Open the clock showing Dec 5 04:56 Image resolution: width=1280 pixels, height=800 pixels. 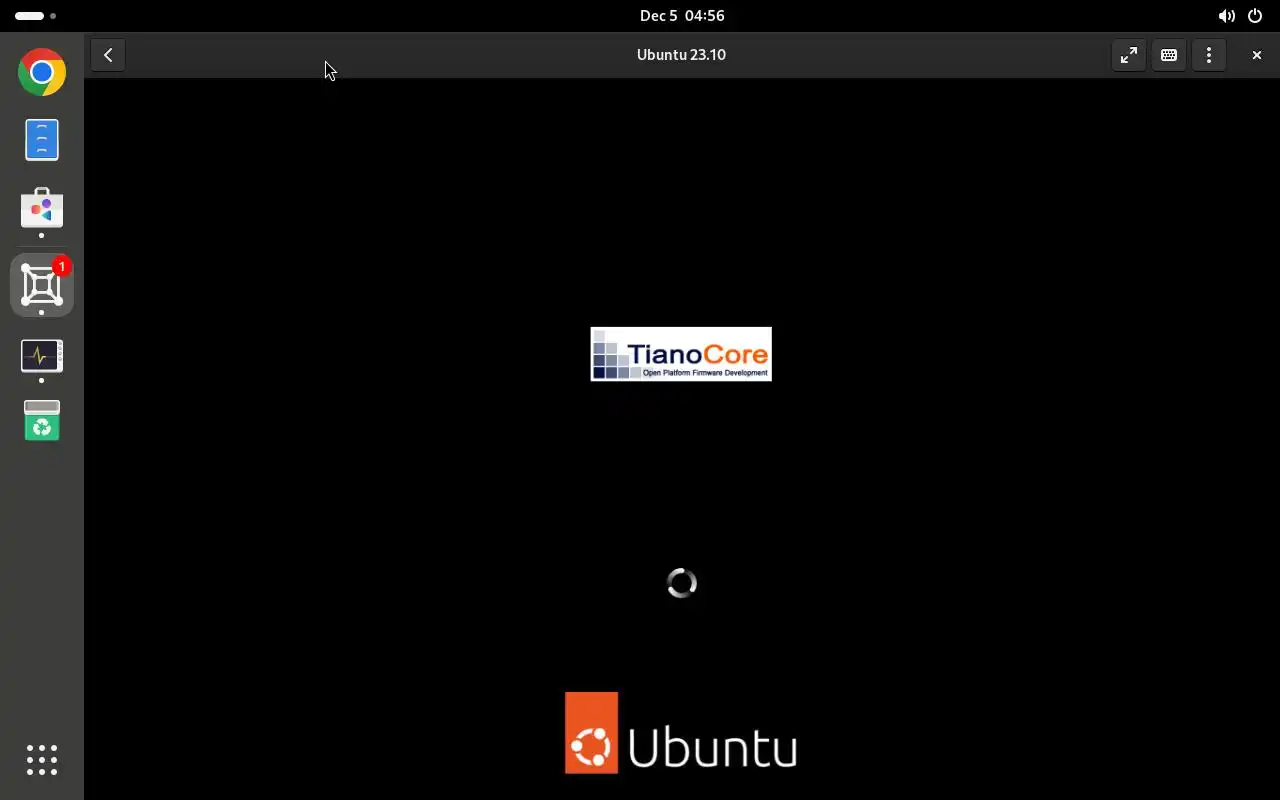click(682, 16)
